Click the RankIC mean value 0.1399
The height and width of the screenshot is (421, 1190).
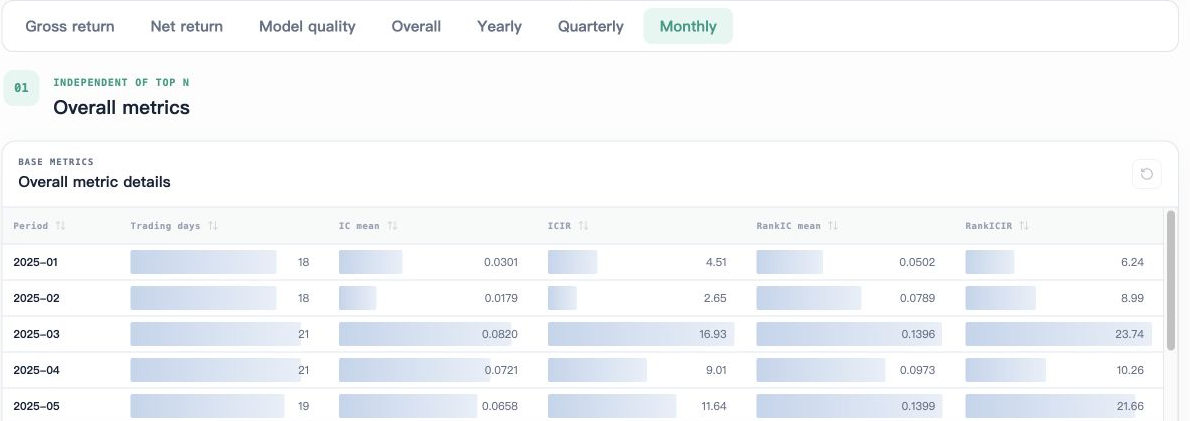click(918, 406)
